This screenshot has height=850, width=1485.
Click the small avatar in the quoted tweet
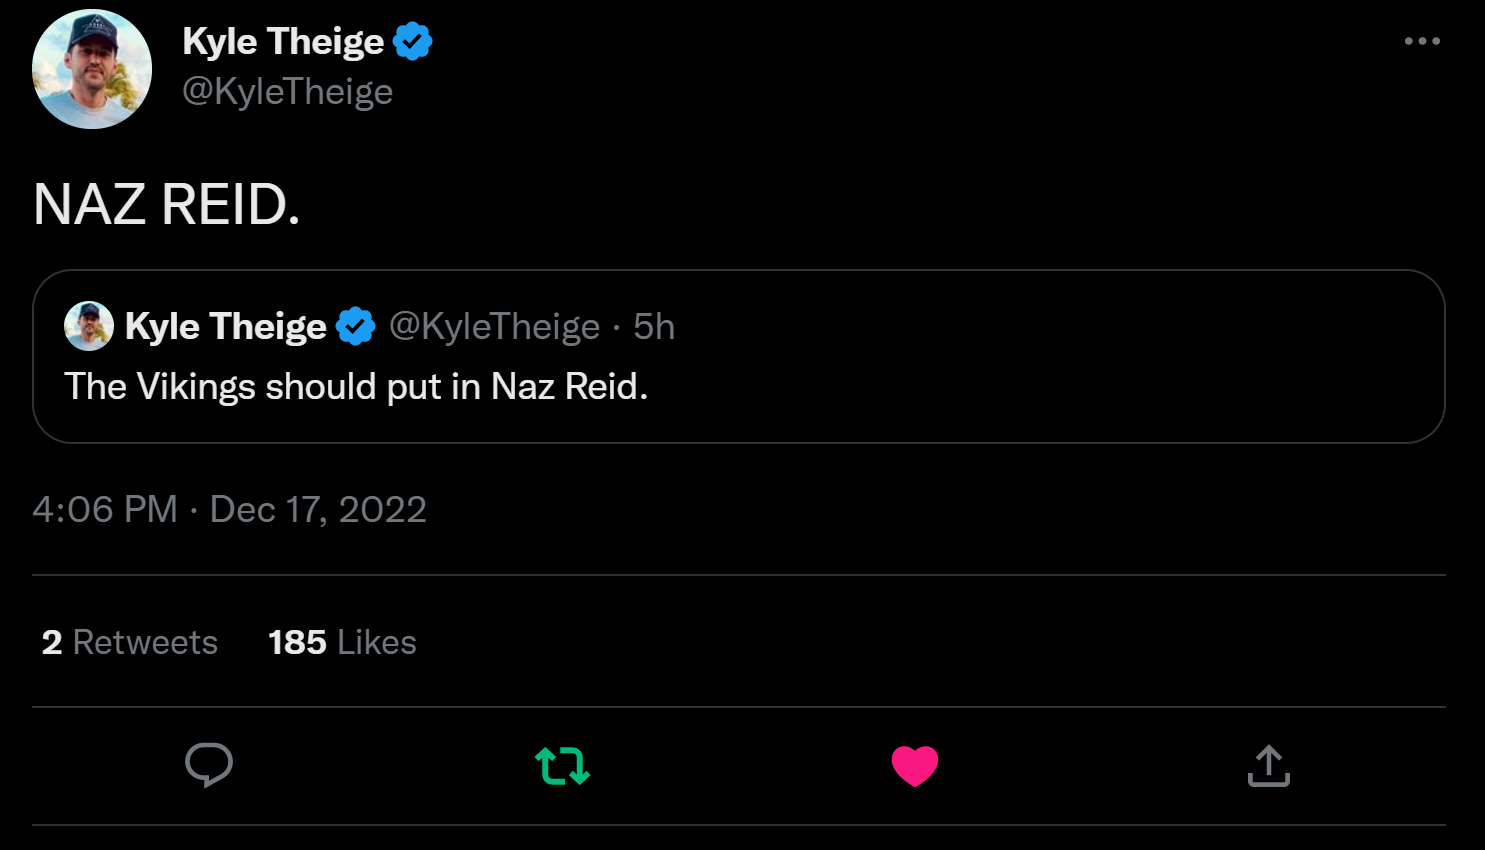click(89, 326)
